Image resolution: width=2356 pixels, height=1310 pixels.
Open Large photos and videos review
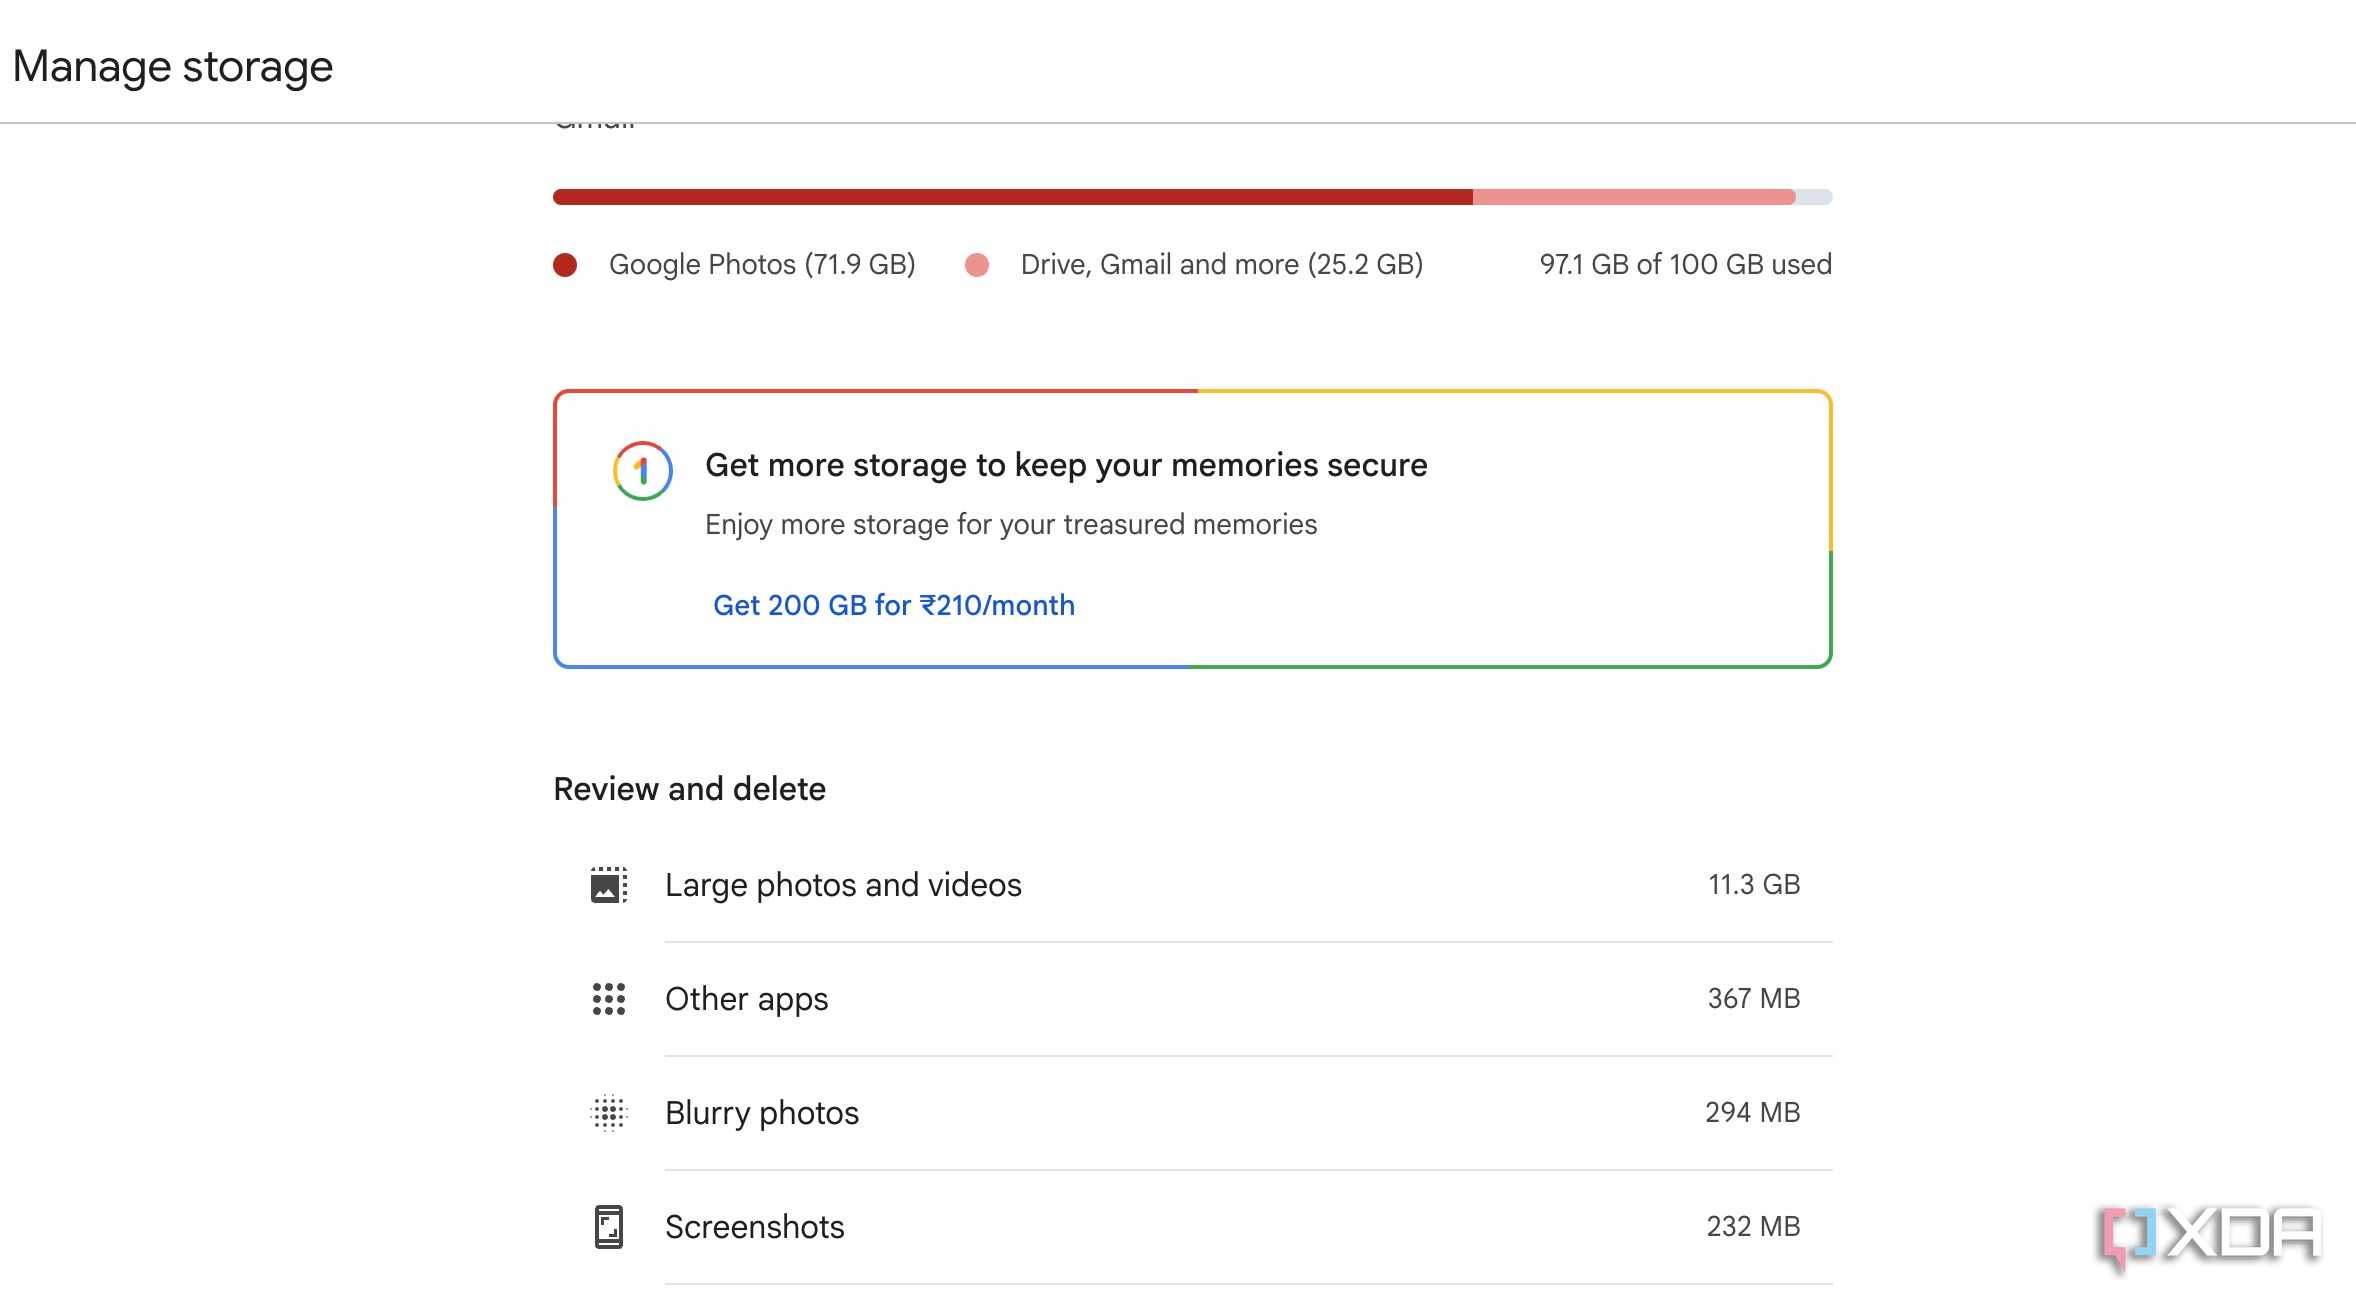click(1193, 885)
